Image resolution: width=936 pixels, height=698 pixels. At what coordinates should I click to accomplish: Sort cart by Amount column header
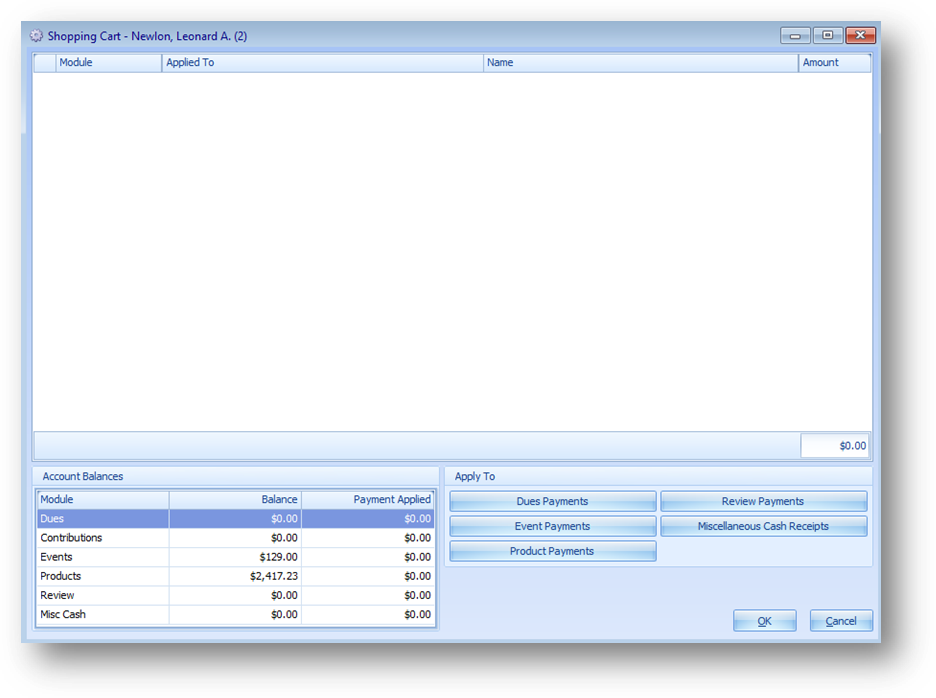(835, 63)
